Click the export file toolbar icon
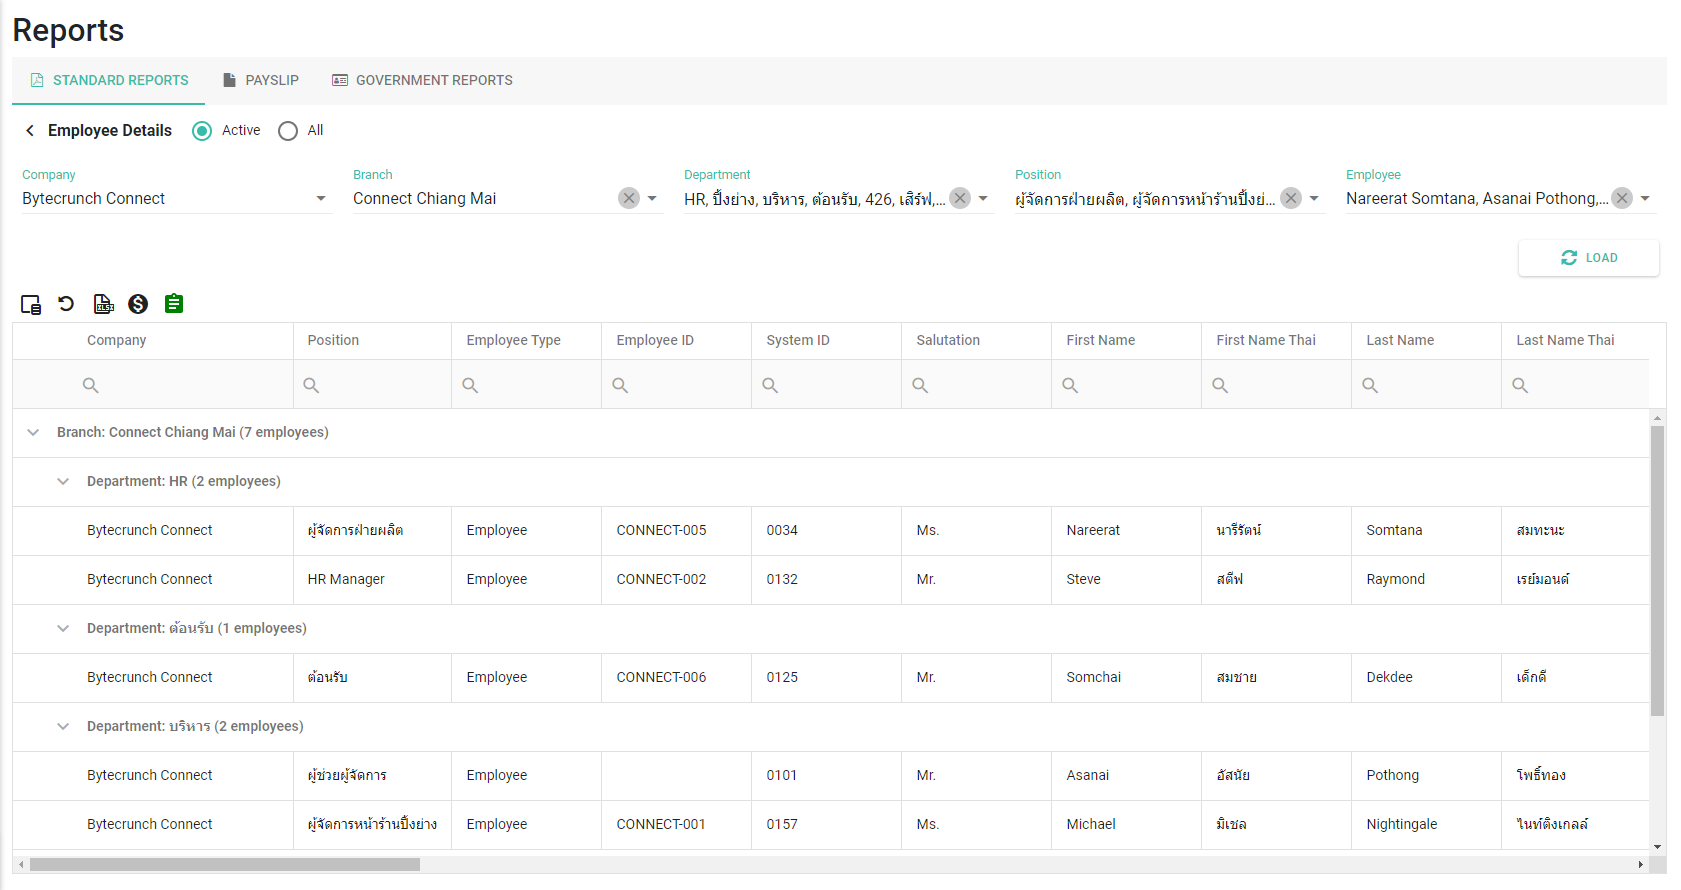Viewport: 1681px width, 890px height. [103, 304]
